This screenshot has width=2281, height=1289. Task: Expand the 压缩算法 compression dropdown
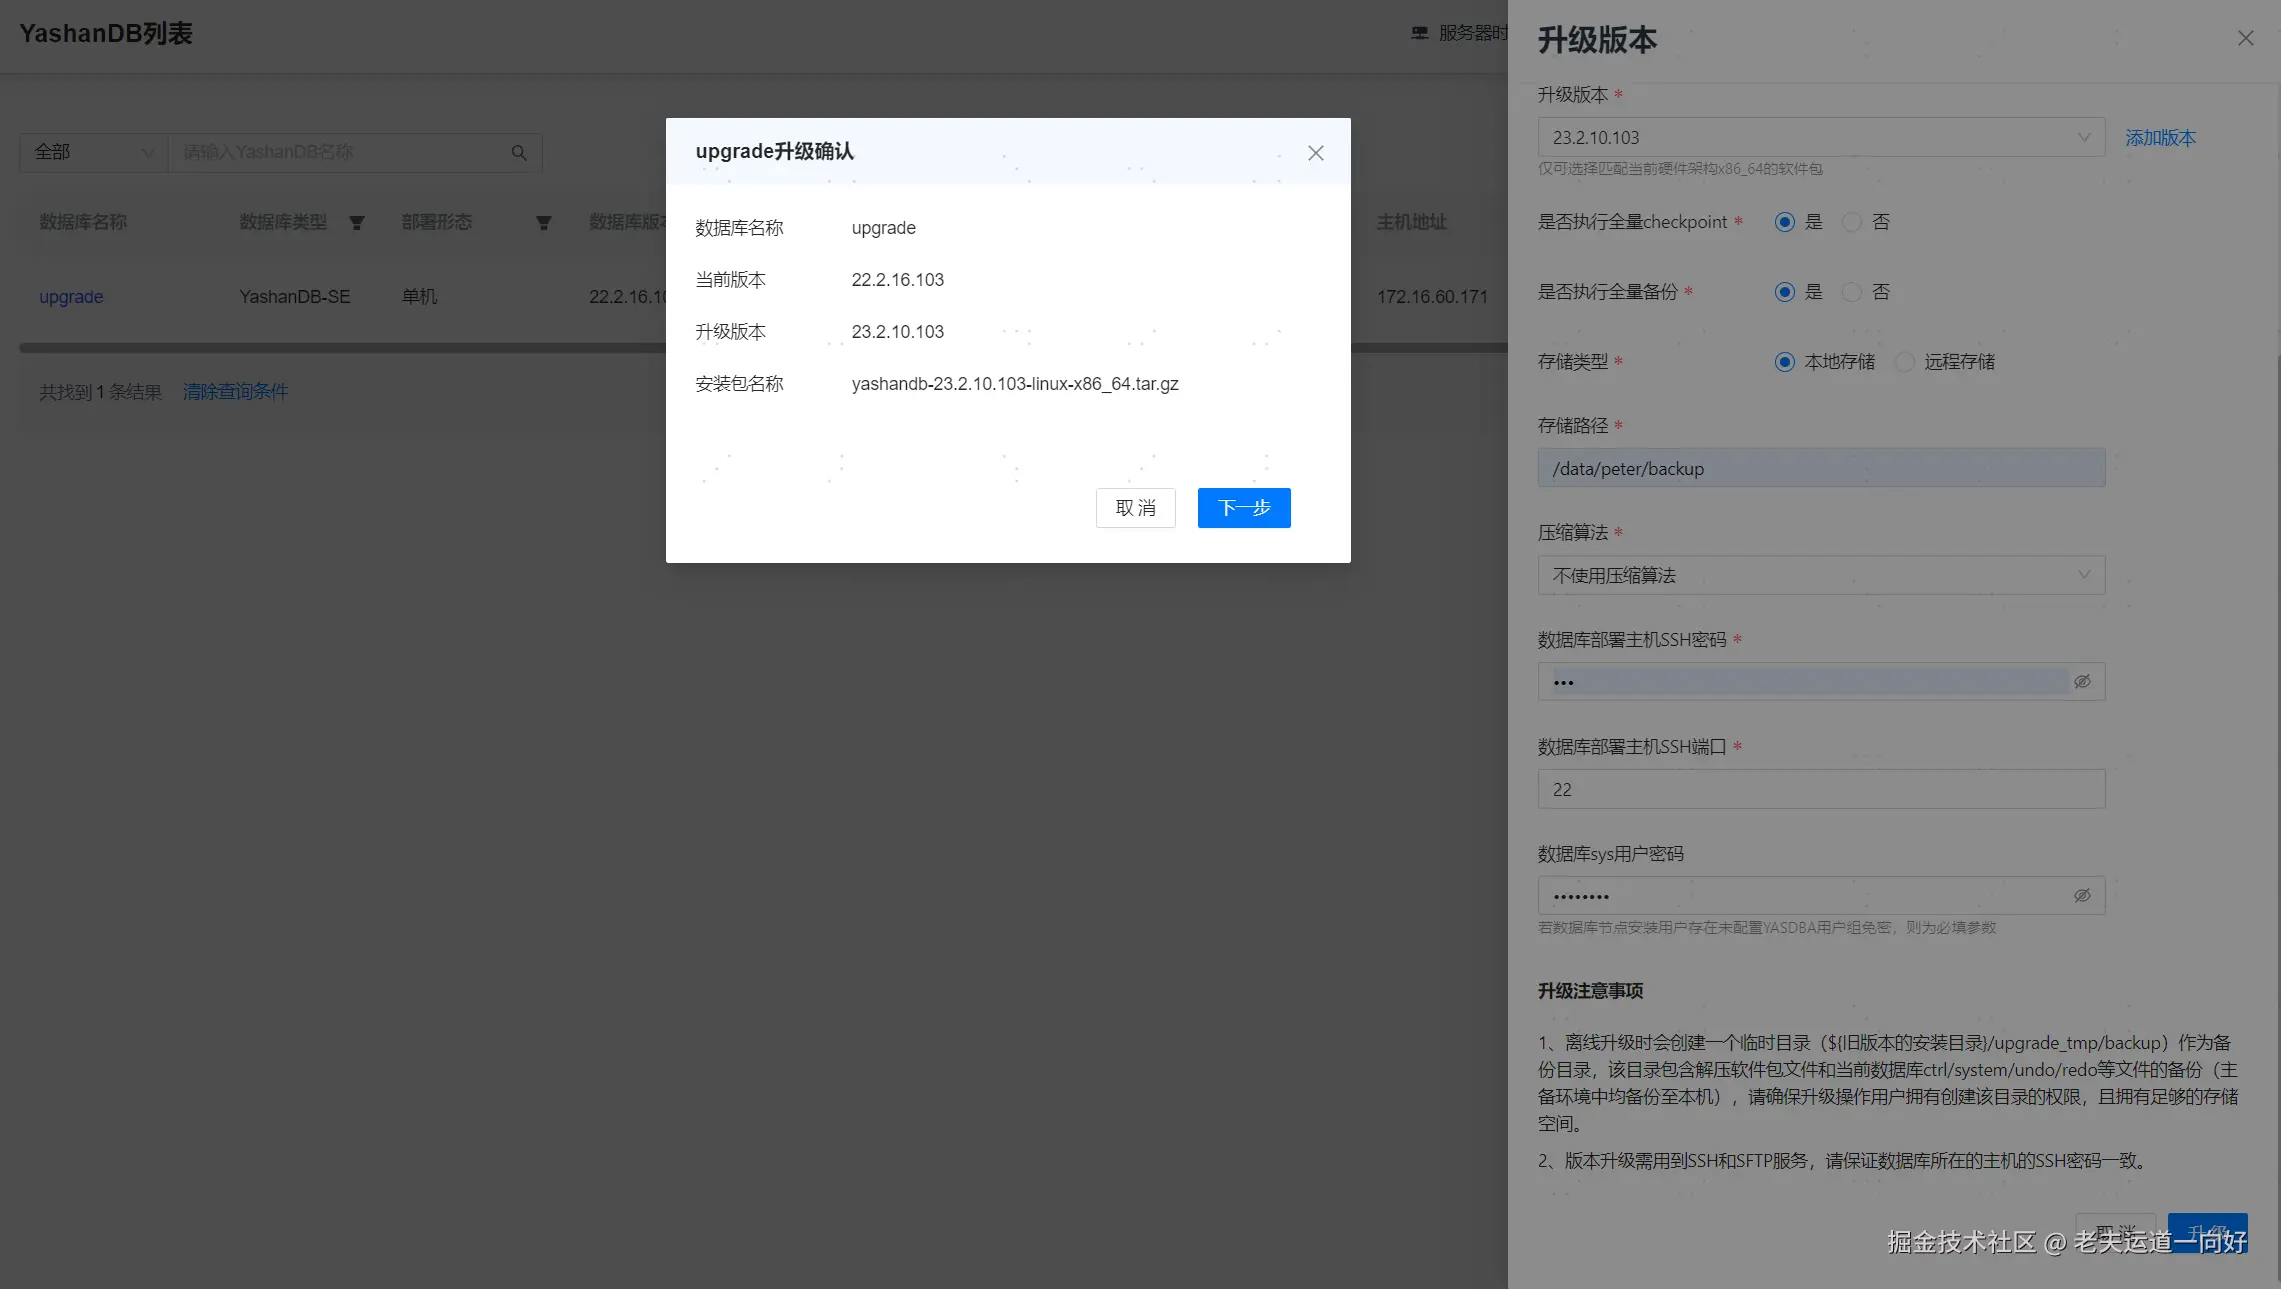coord(1820,575)
